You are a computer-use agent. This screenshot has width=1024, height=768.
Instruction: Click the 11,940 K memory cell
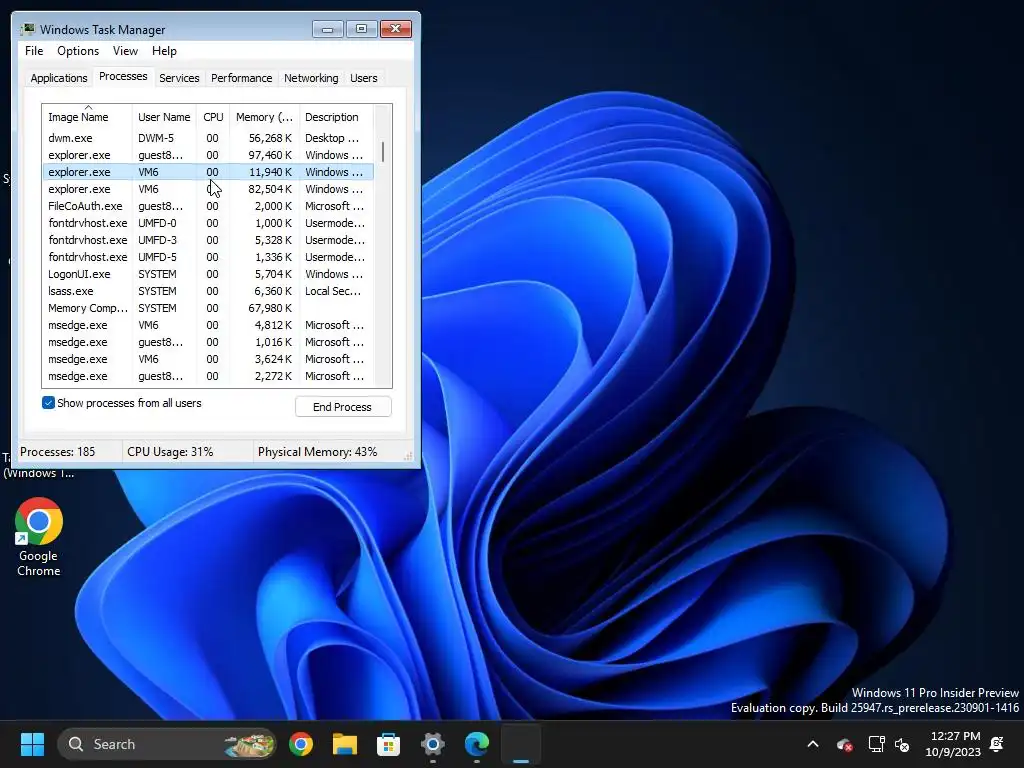[x=270, y=172]
